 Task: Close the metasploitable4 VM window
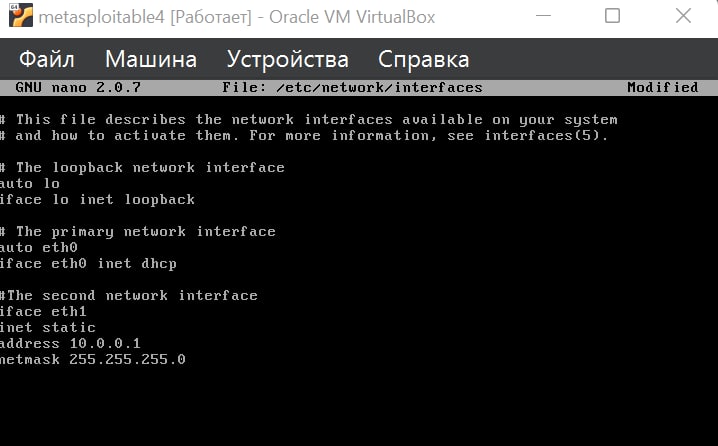coord(683,16)
